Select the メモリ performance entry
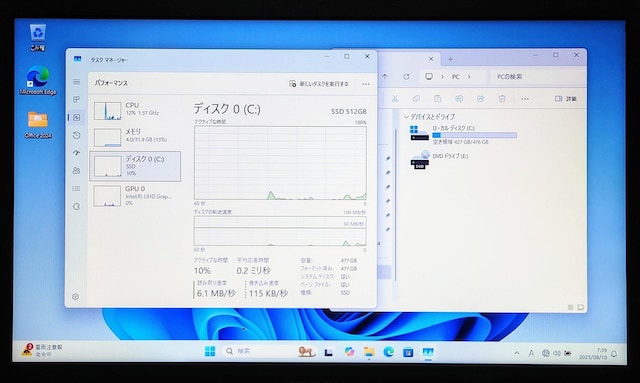 pyautogui.click(x=135, y=137)
